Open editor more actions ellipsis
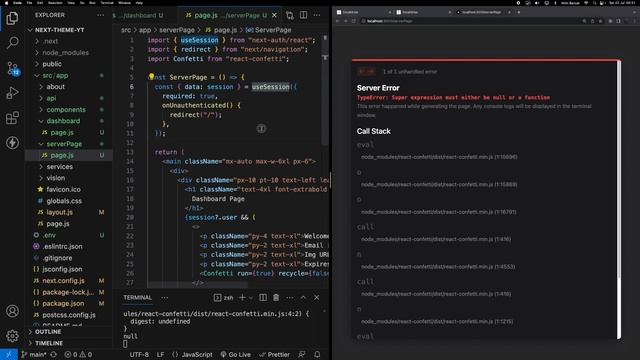This screenshot has width=640, height=360. tap(317, 15)
